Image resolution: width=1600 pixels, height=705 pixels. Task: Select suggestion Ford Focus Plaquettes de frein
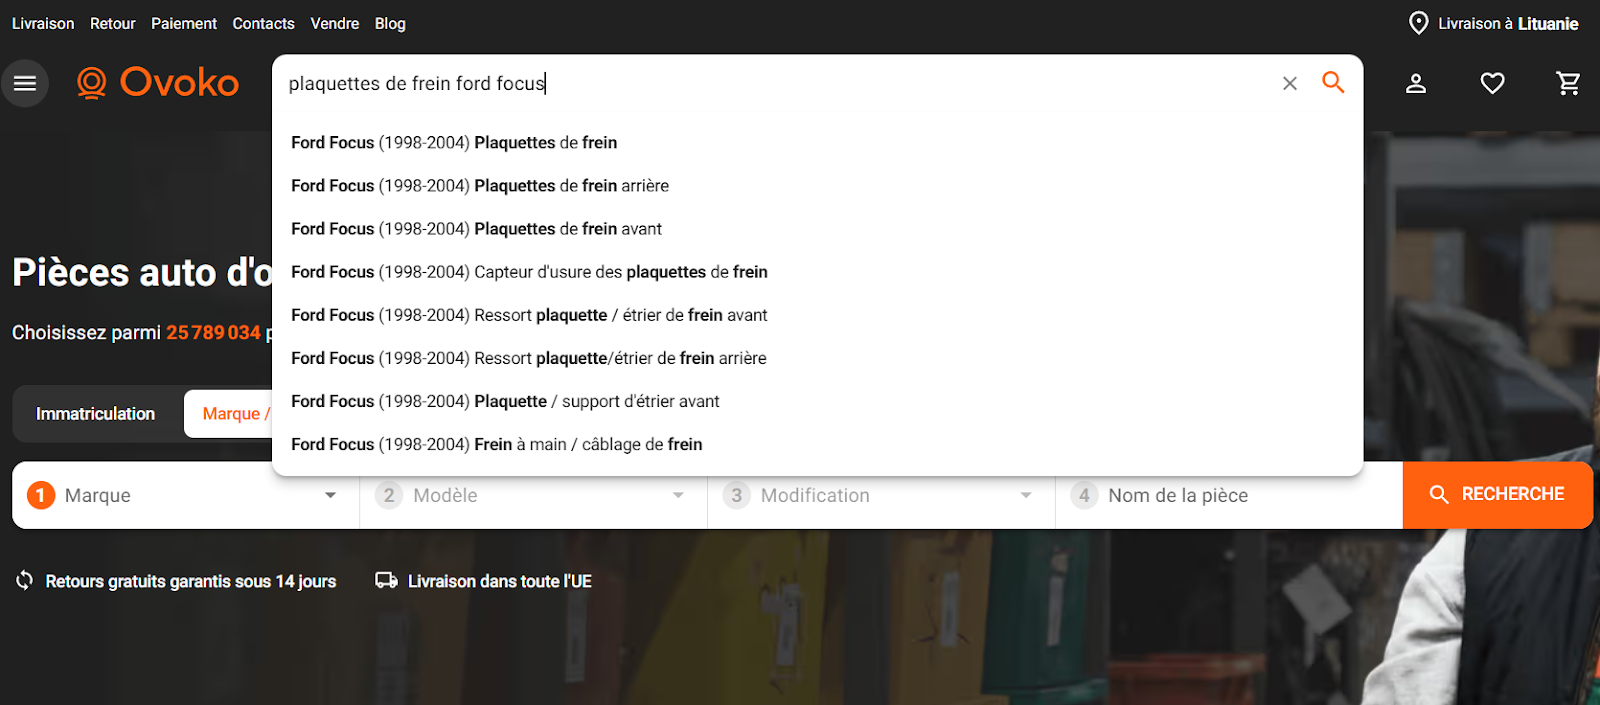click(818, 143)
